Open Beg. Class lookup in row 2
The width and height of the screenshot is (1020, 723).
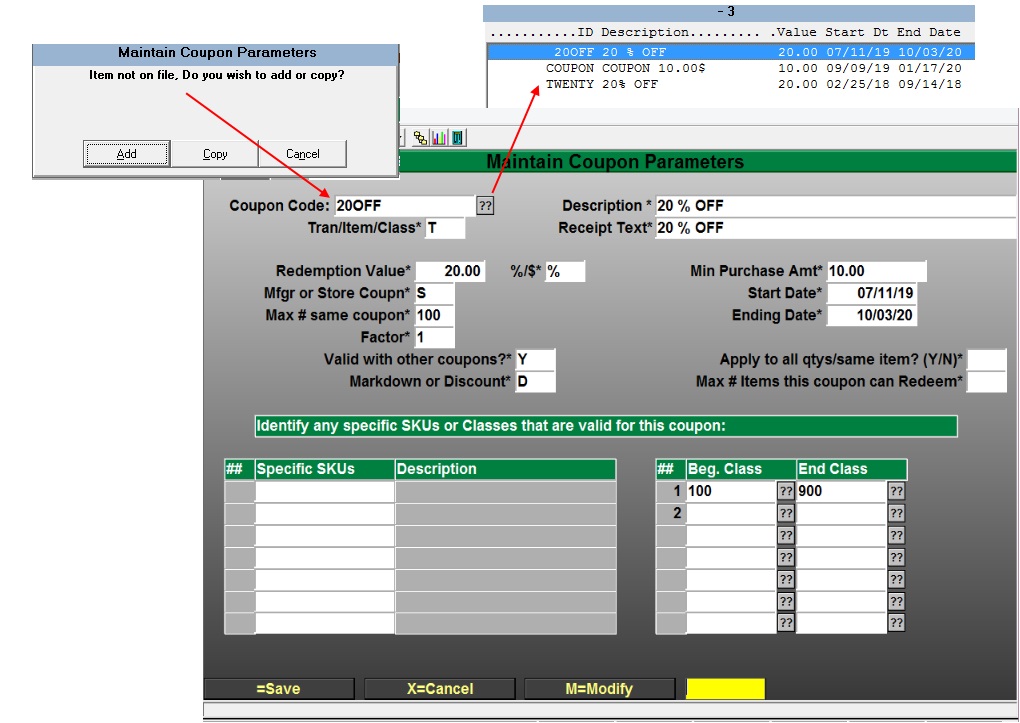(786, 513)
